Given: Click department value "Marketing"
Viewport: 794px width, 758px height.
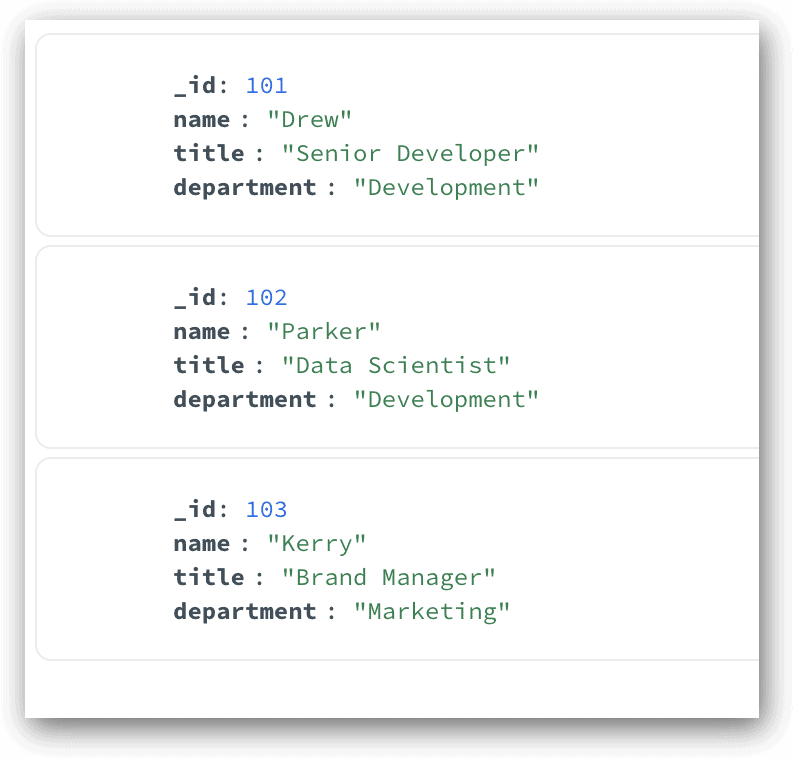Looking at the screenshot, I should [431, 612].
